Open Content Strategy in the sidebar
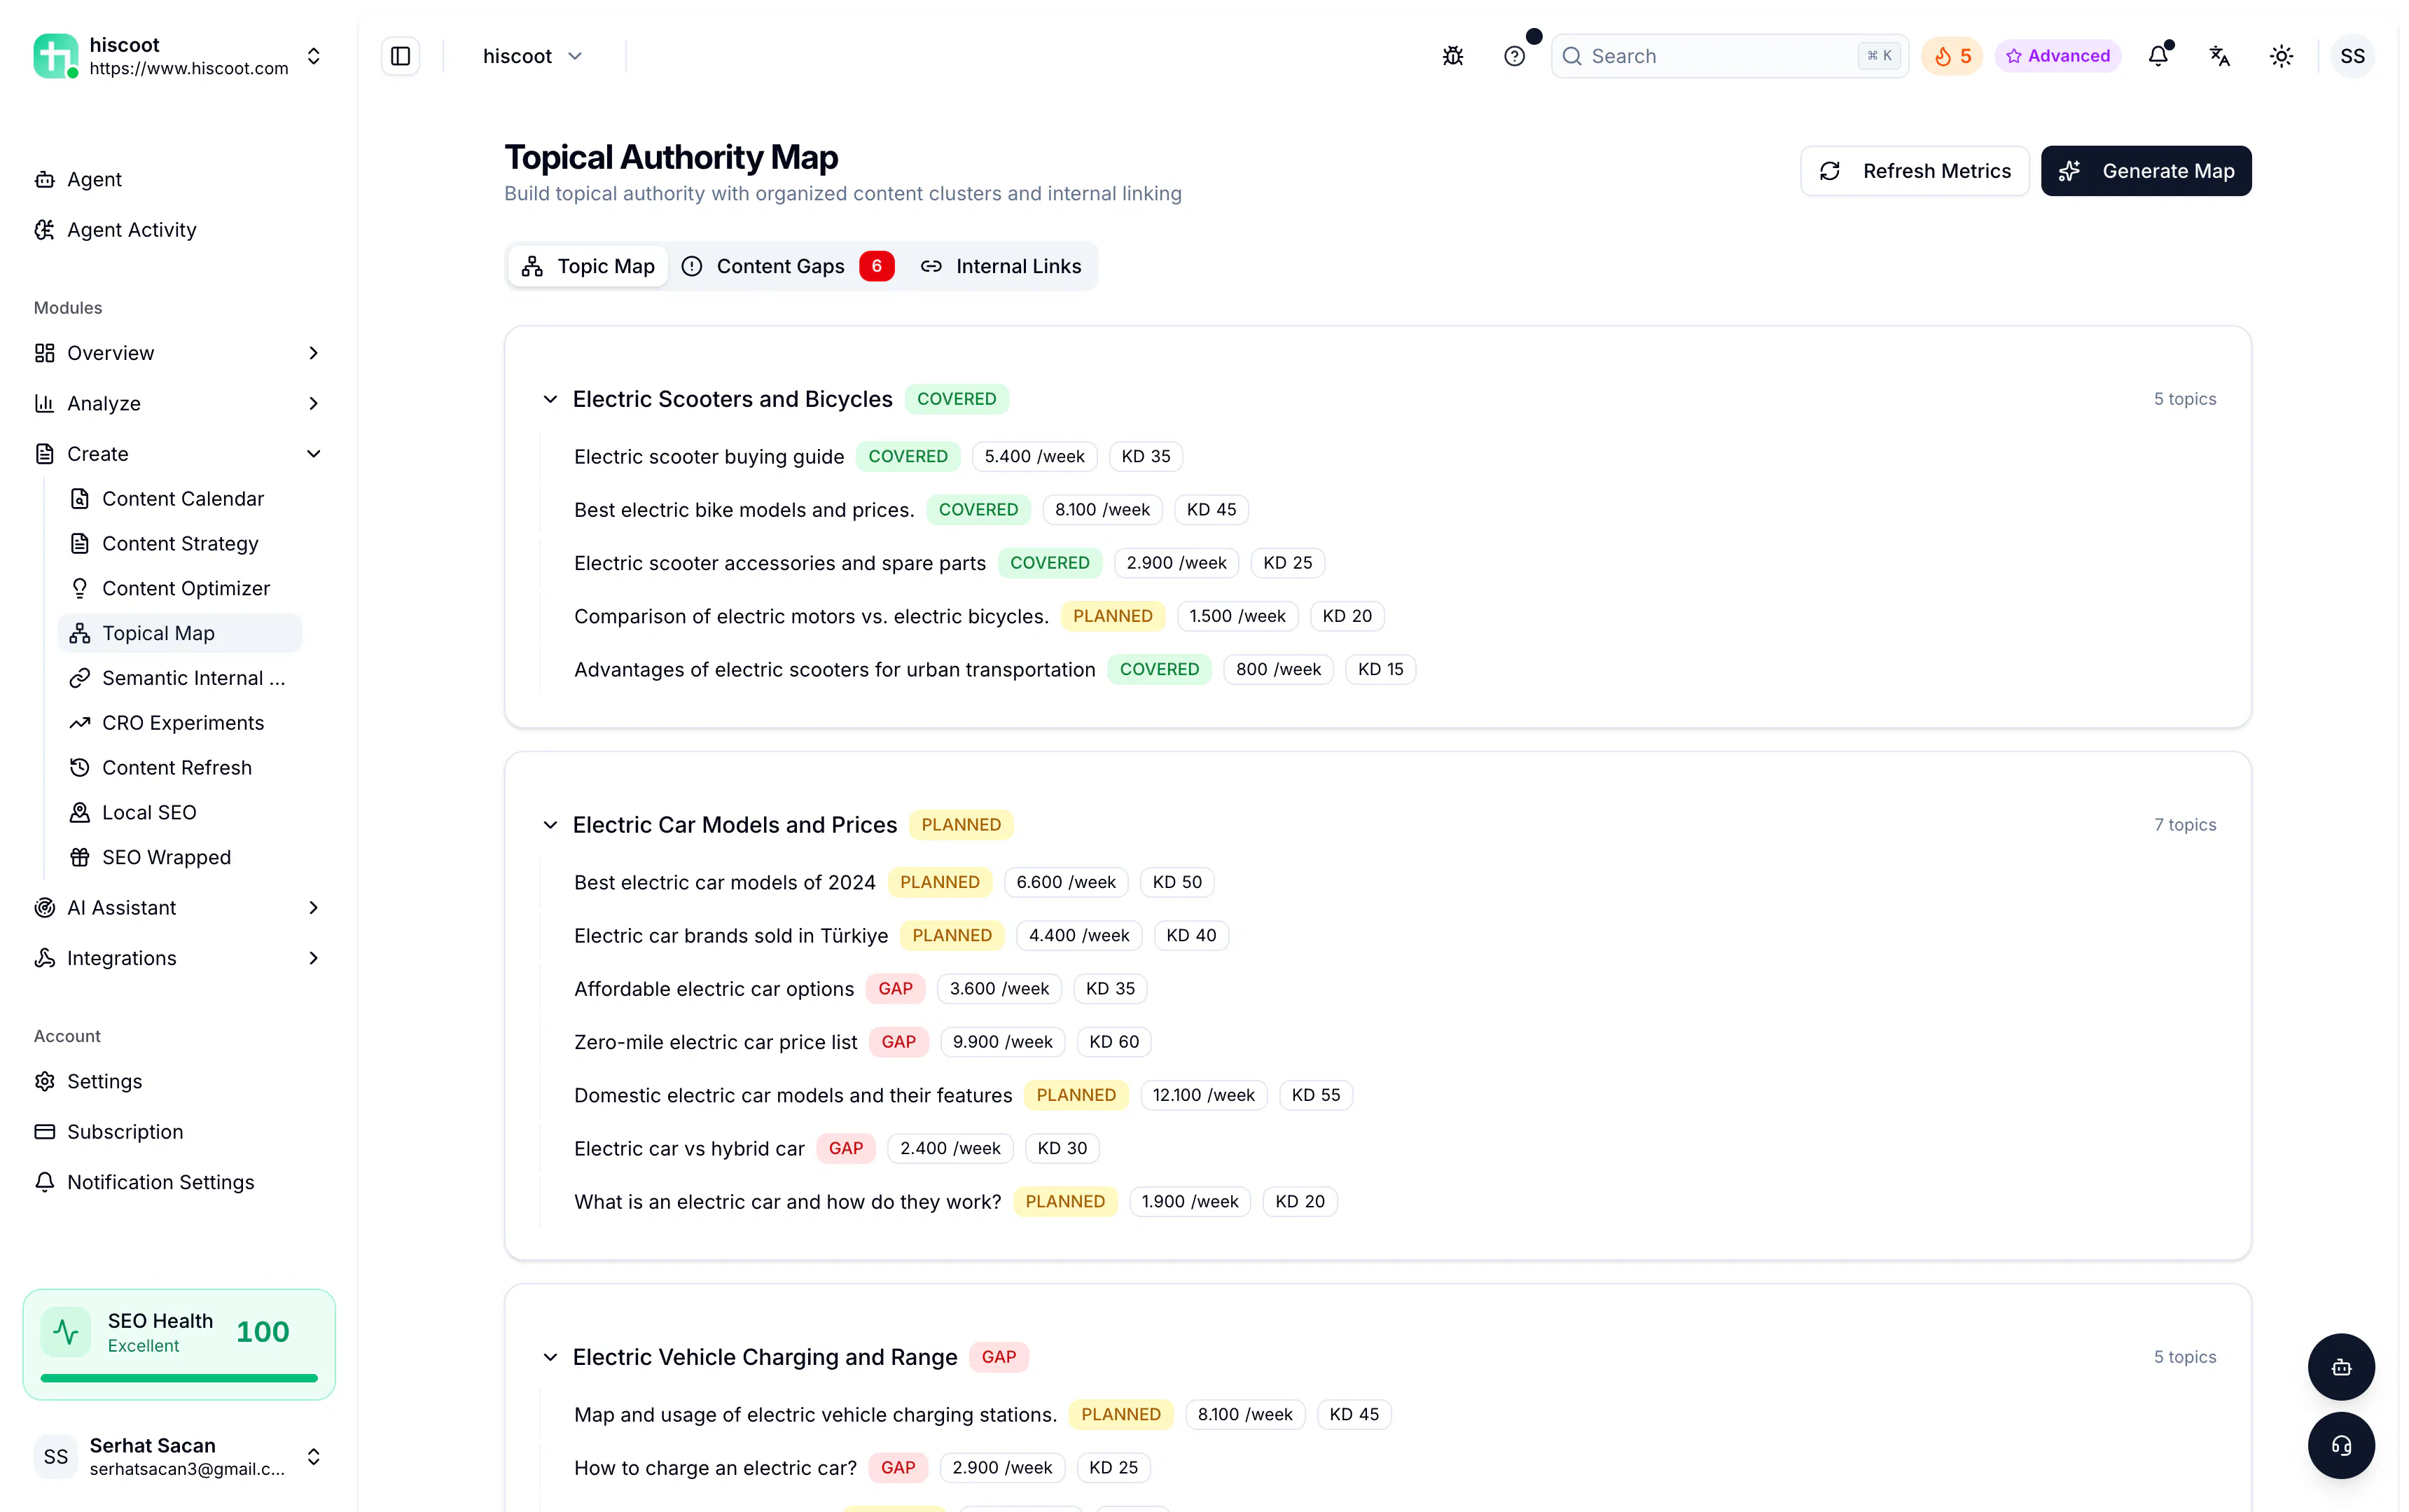Image resolution: width=2409 pixels, height=1512 pixels. pyautogui.click(x=180, y=543)
